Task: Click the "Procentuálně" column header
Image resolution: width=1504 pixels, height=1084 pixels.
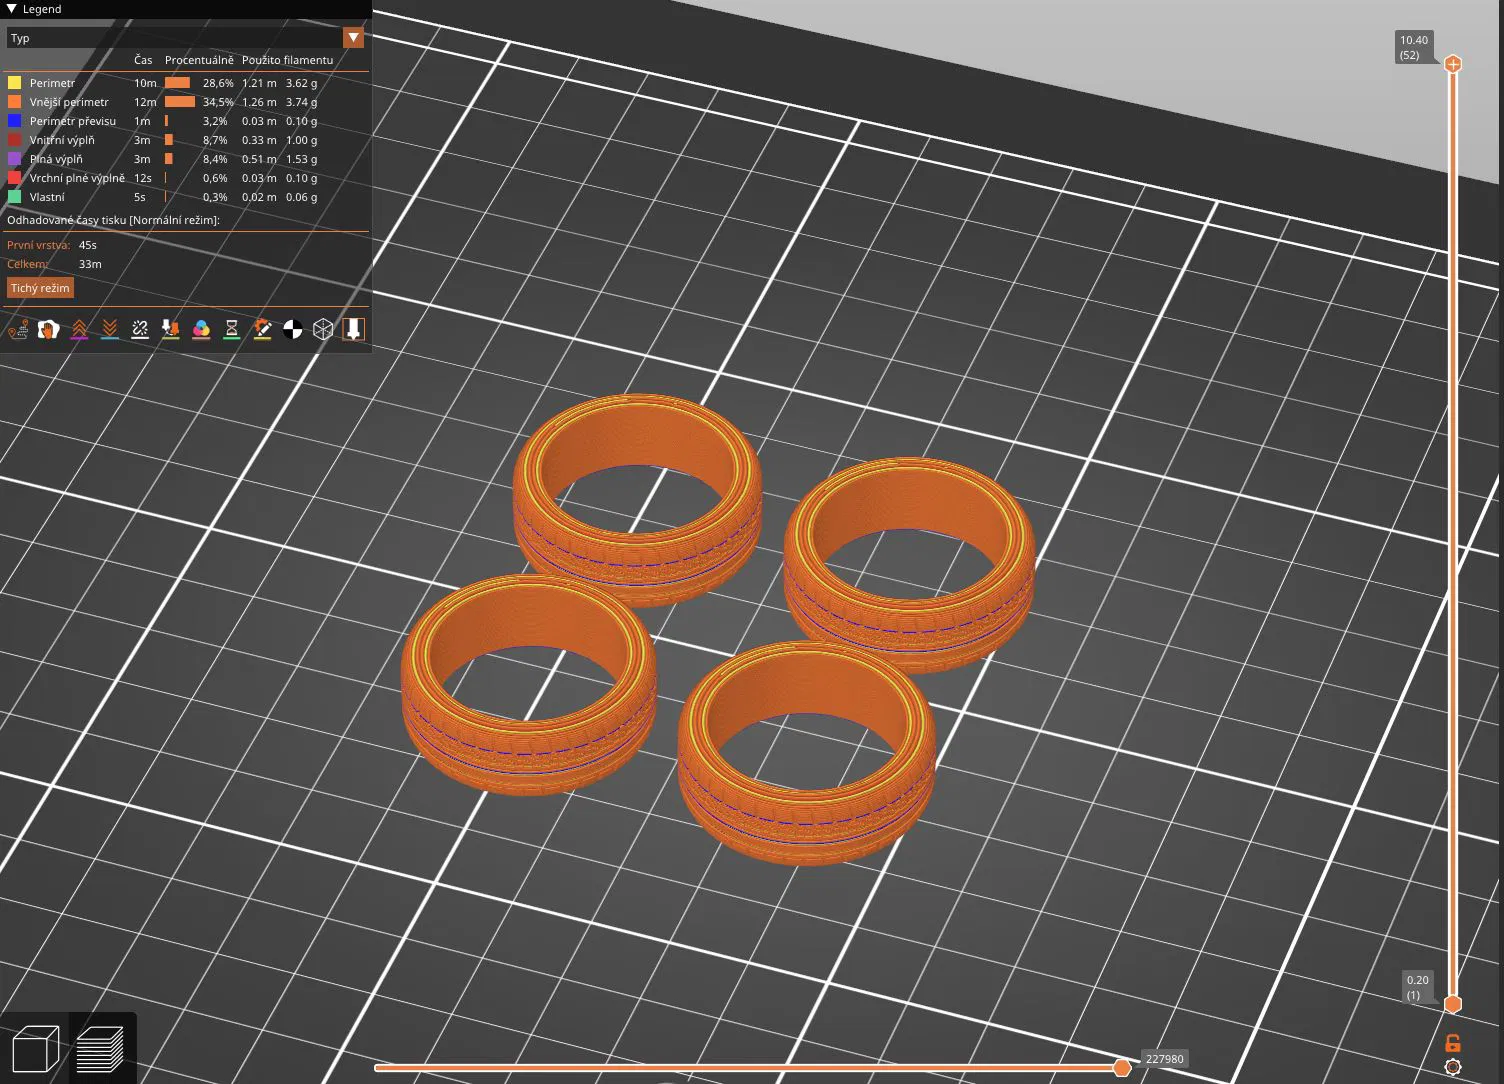Action: point(199,60)
